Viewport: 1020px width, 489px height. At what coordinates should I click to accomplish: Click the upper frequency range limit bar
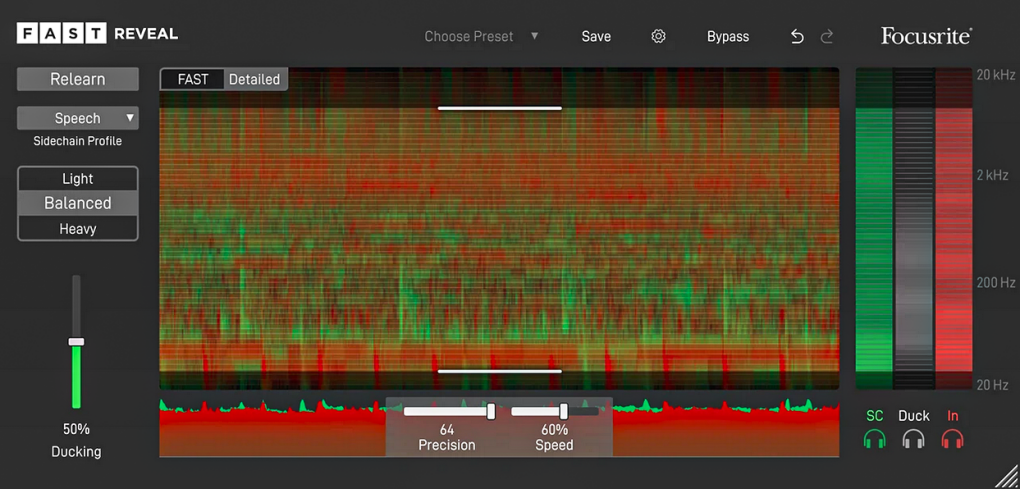(x=500, y=108)
